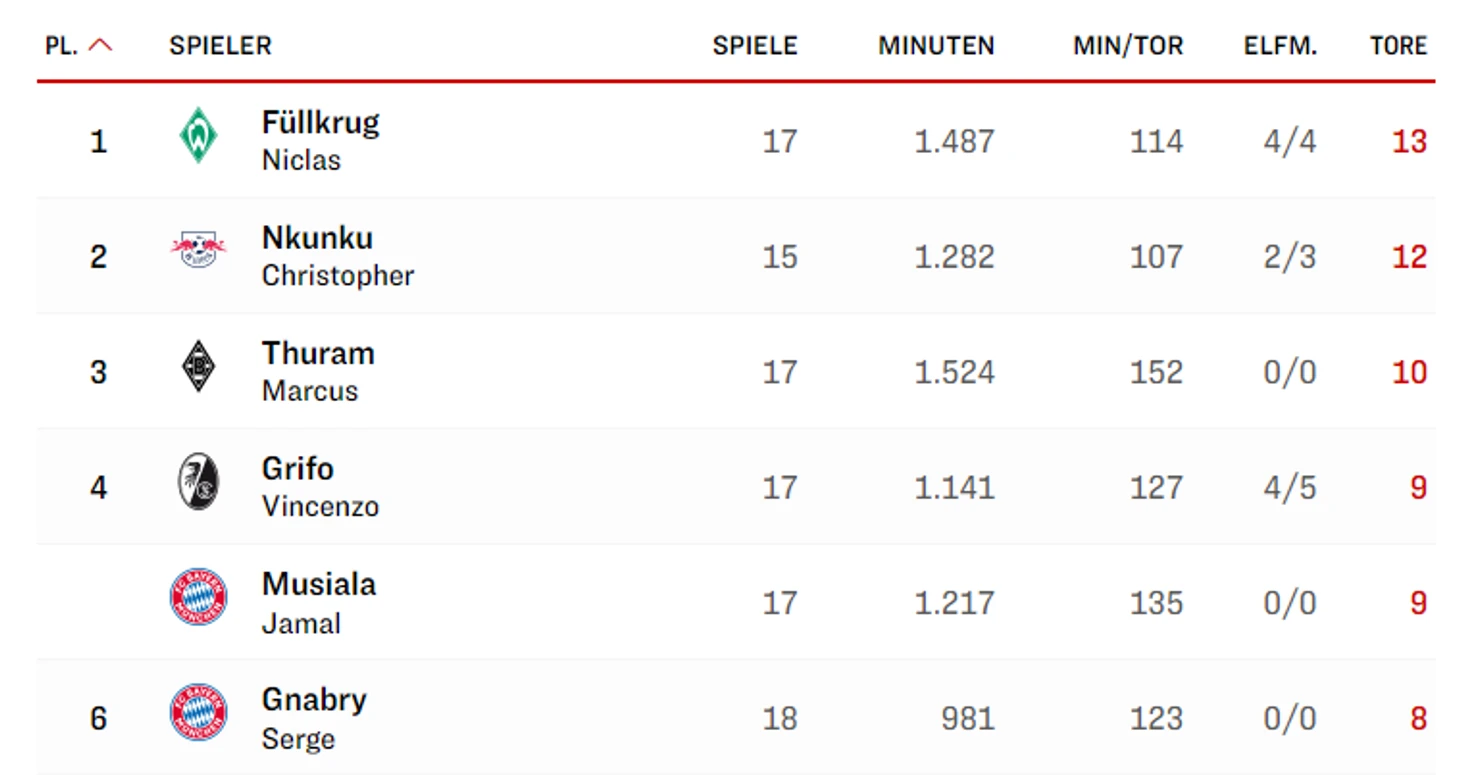
Task: Click the Werder Bremen club logo
Action: [198, 137]
